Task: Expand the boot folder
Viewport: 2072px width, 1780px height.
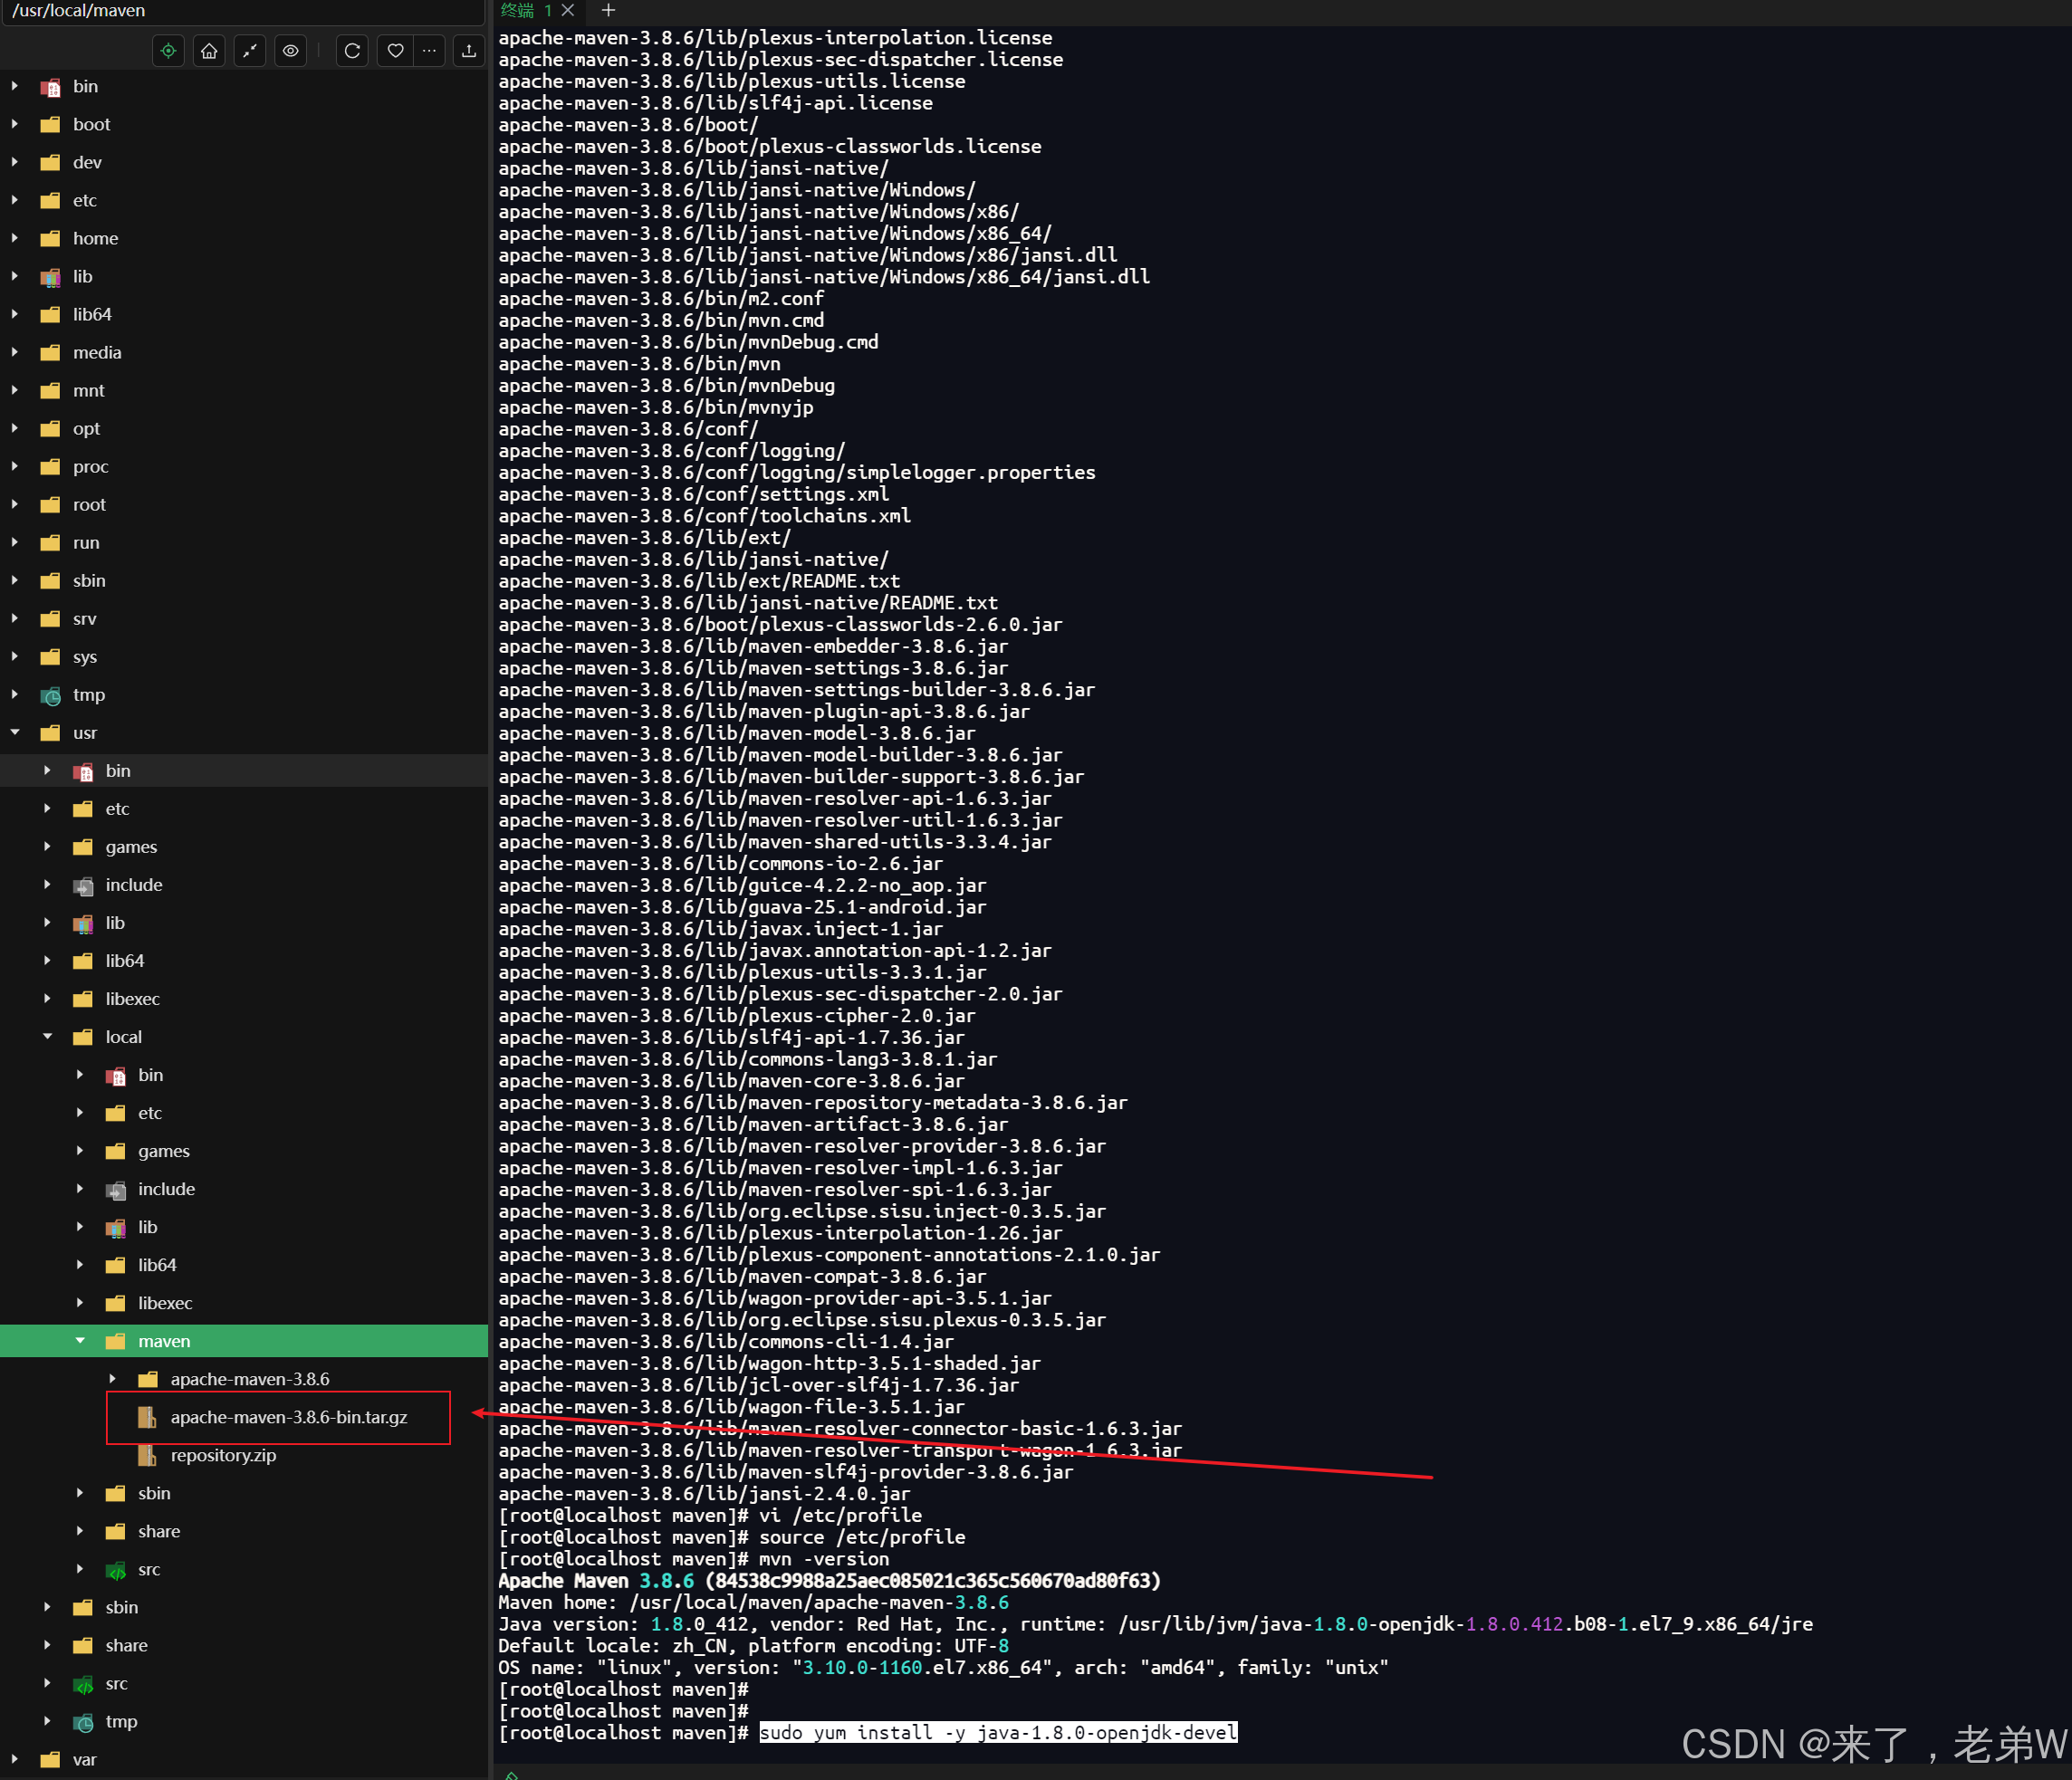Action: click(14, 124)
